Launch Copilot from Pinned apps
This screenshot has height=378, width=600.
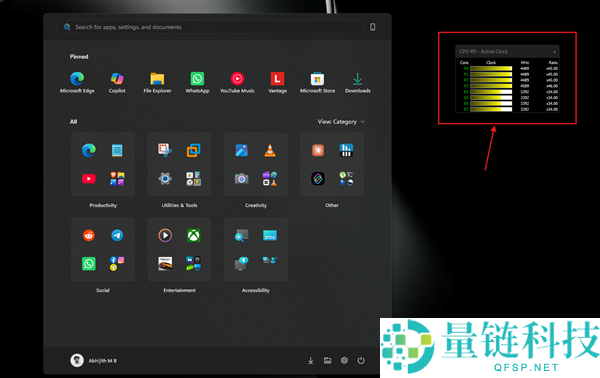coord(117,82)
